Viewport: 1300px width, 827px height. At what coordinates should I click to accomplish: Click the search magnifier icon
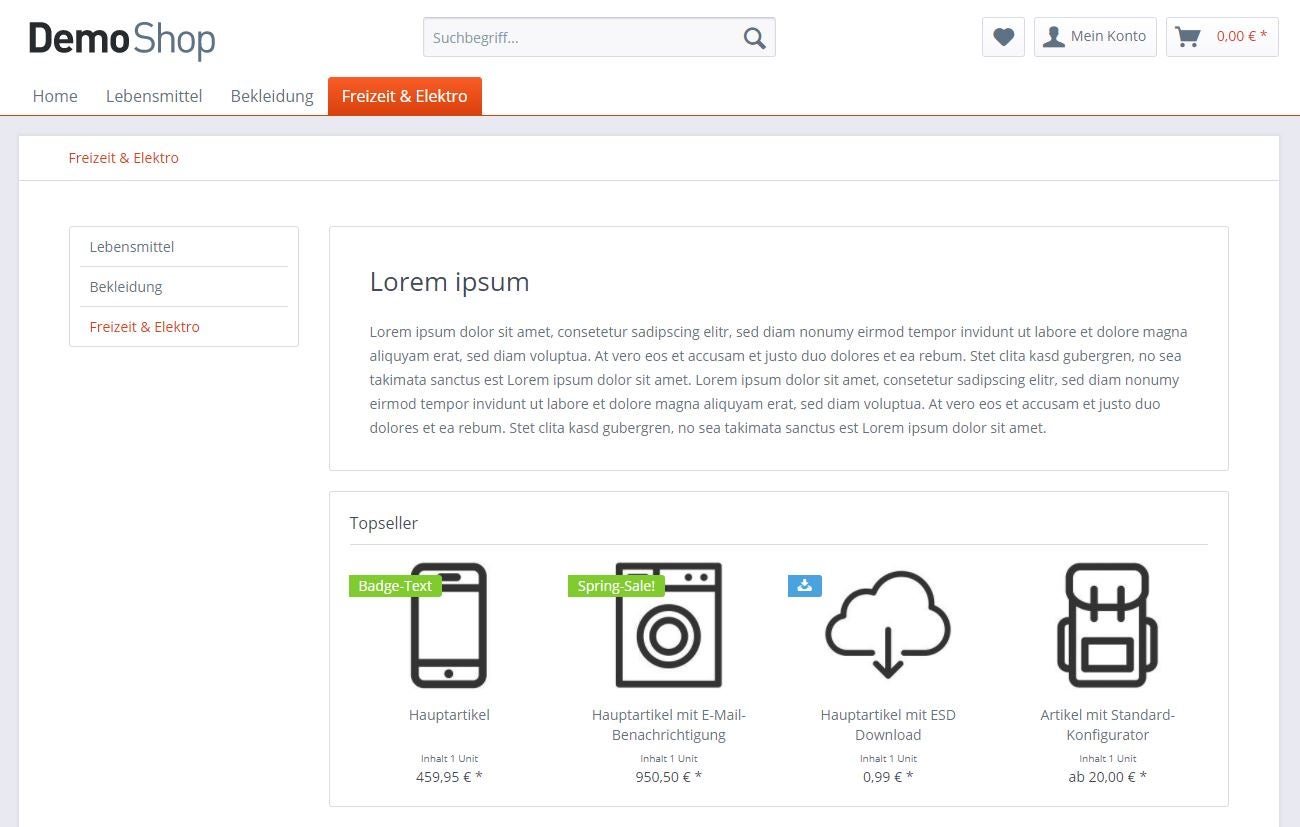pos(755,38)
